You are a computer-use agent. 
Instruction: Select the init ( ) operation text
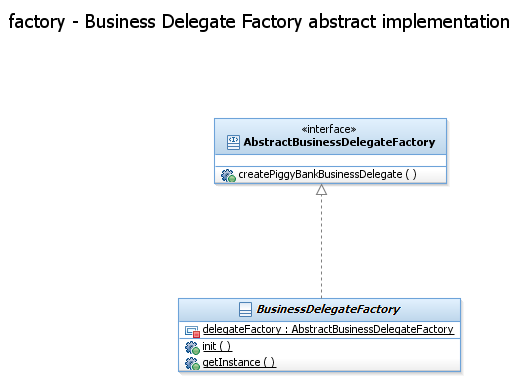pyautogui.click(x=217, y=346)
